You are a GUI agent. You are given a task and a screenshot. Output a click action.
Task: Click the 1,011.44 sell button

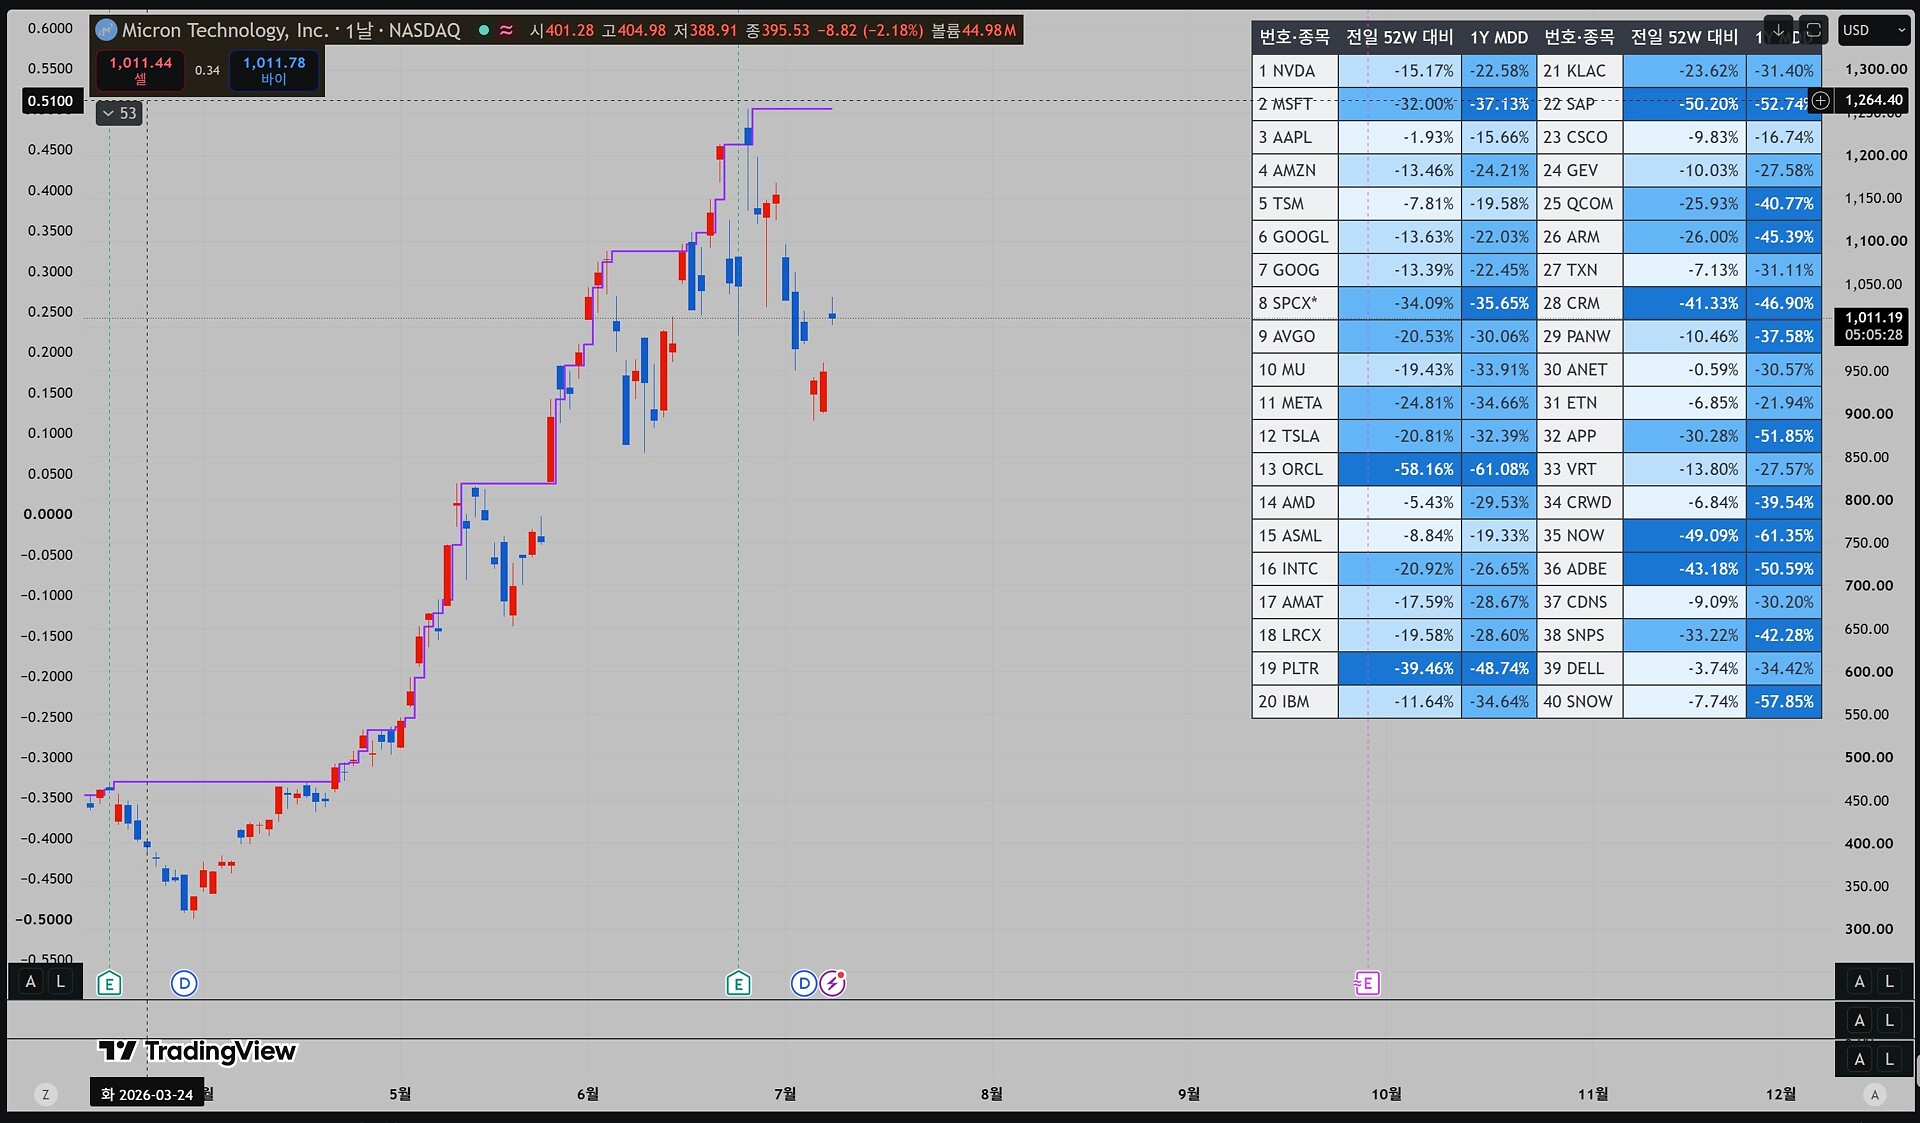141,70
